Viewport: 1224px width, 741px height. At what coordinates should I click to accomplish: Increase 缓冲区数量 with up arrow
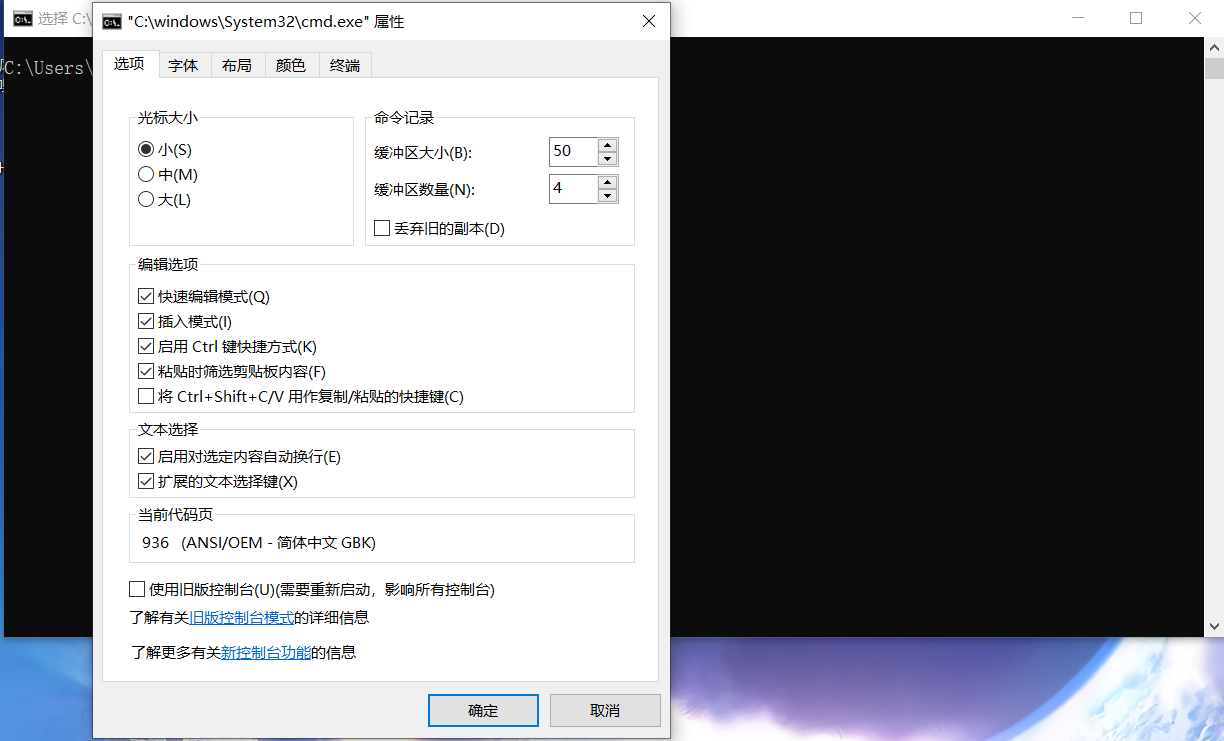(x=608, y=183)
